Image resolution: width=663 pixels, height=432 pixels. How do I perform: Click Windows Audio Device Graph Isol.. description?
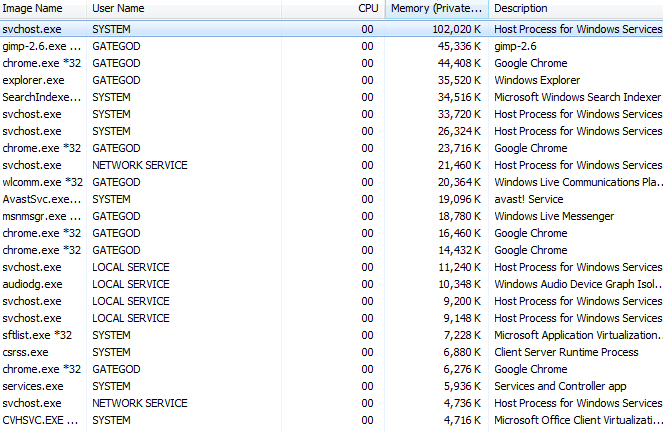point(578,284)
